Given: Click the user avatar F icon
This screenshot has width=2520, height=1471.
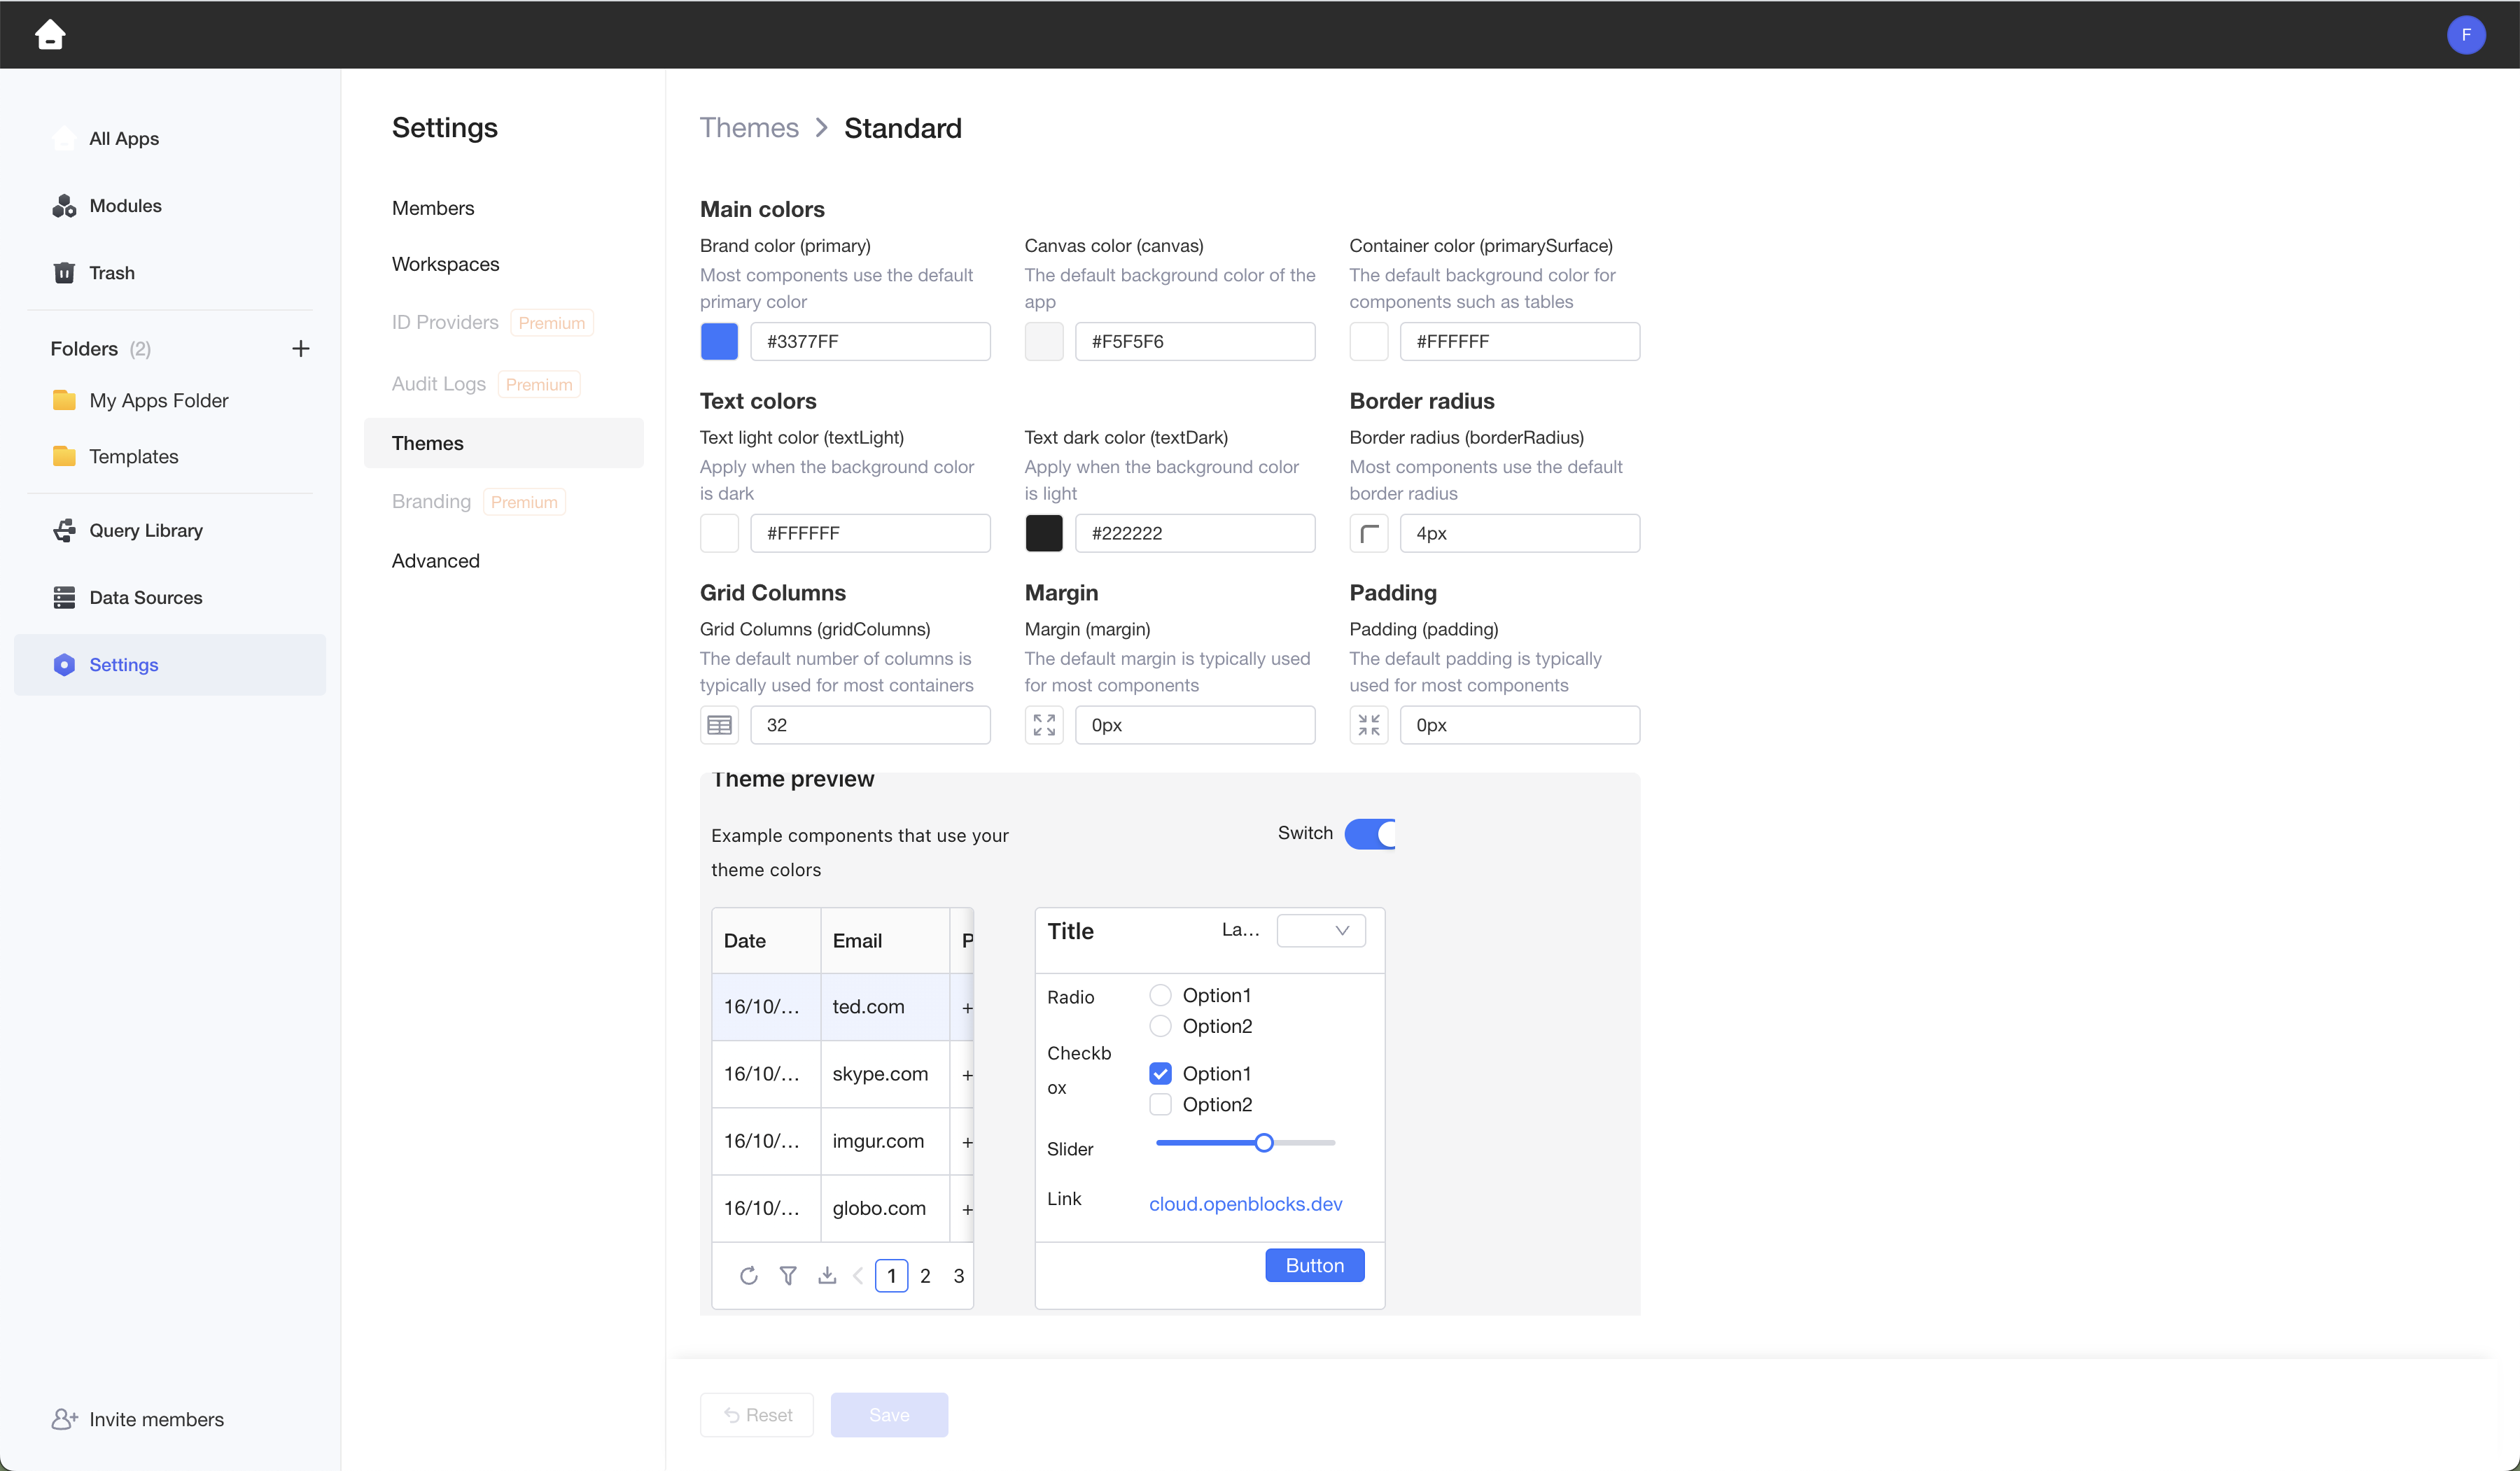Looking at the screenshot, I should pyautogui.click(x=2466, y=35).
